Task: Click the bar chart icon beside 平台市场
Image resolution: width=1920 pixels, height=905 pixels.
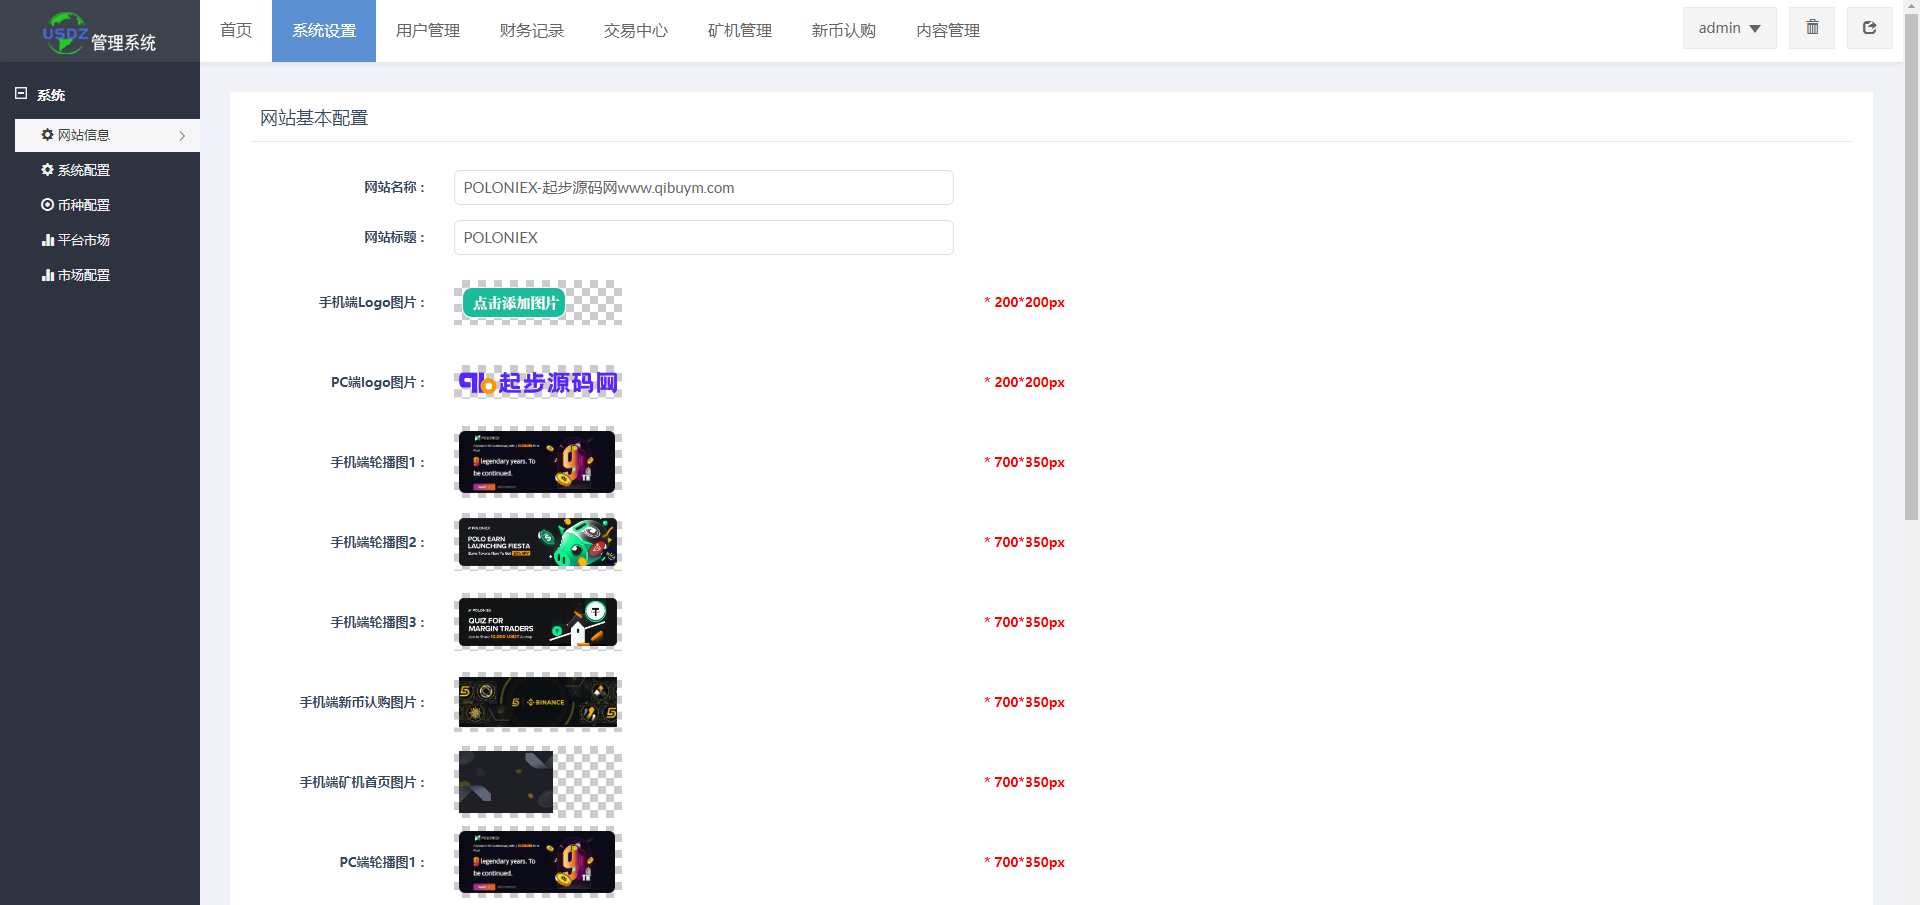Action: click(x=47, y=240)
